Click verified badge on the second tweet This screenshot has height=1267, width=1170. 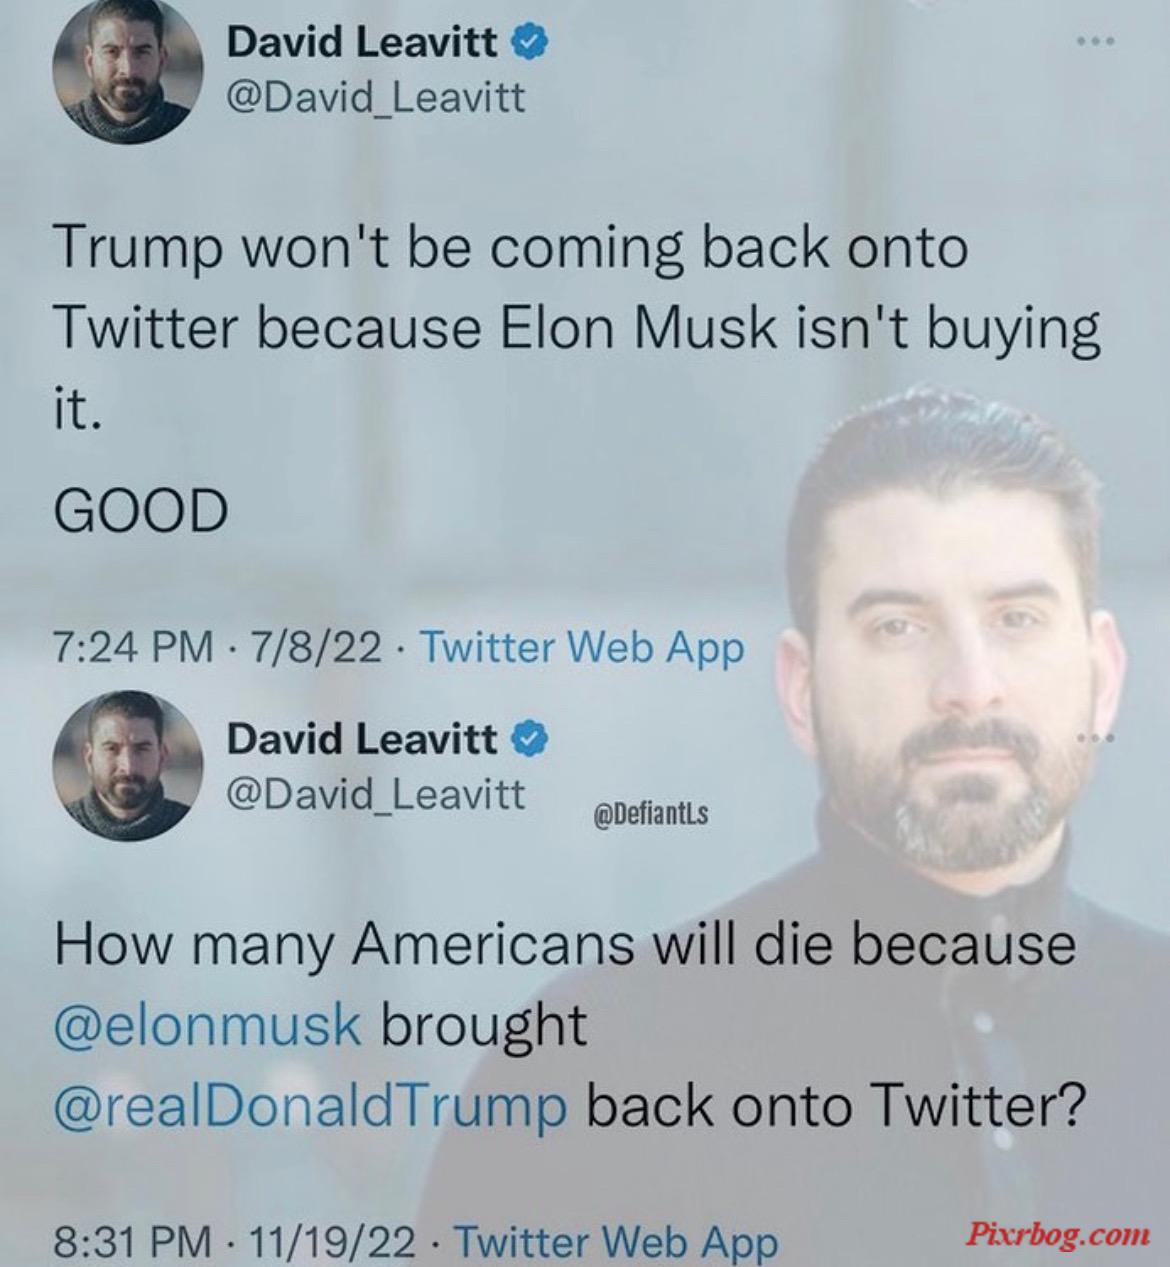pos(531,739)
